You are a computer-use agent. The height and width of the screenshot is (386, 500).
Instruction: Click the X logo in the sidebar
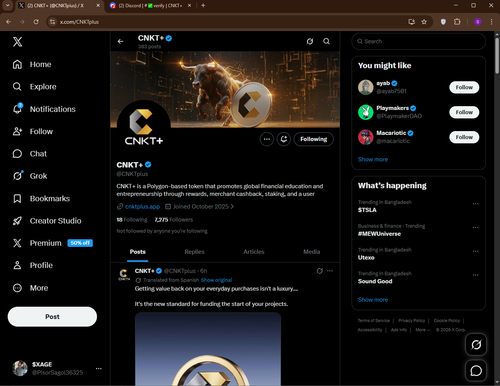point(17,42)
